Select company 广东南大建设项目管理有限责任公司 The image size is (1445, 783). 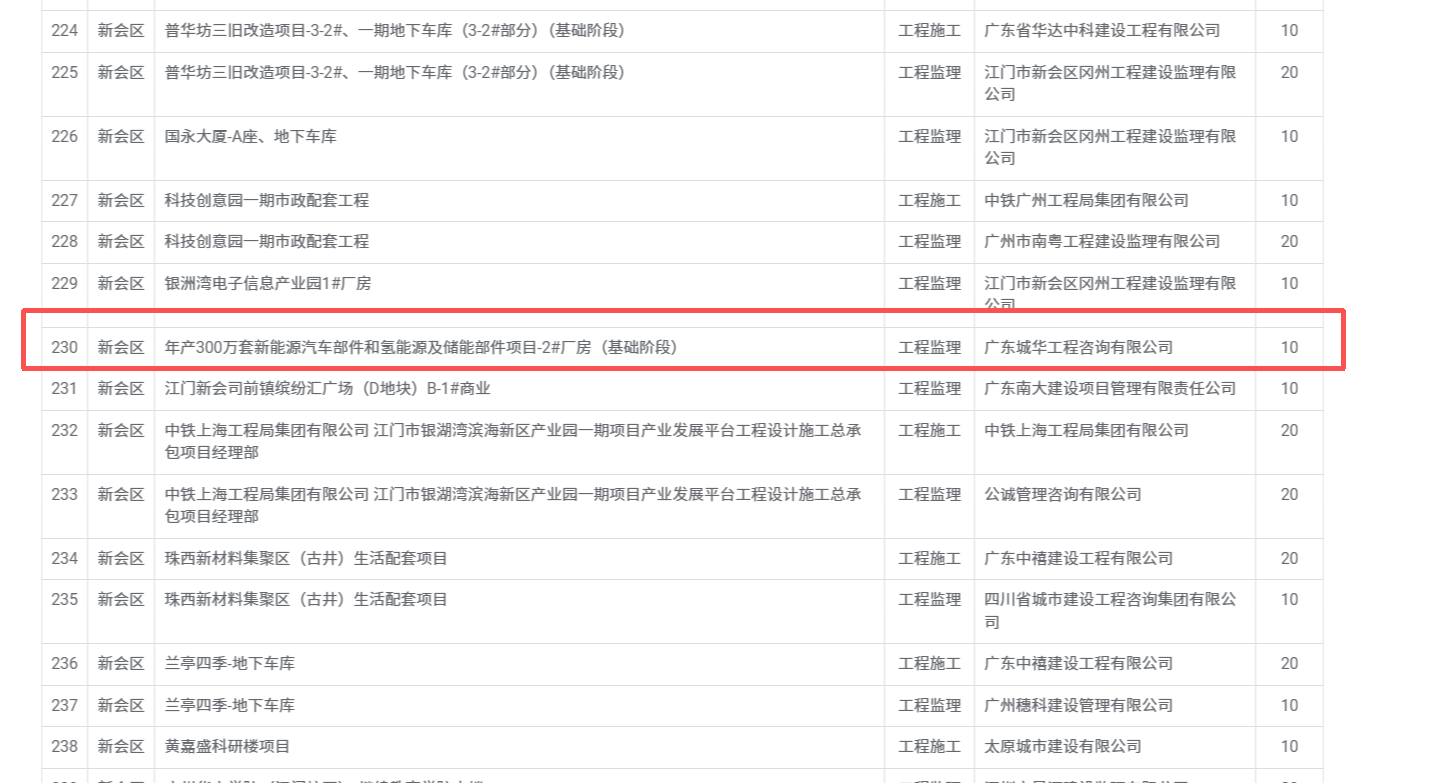[1110, 388]
